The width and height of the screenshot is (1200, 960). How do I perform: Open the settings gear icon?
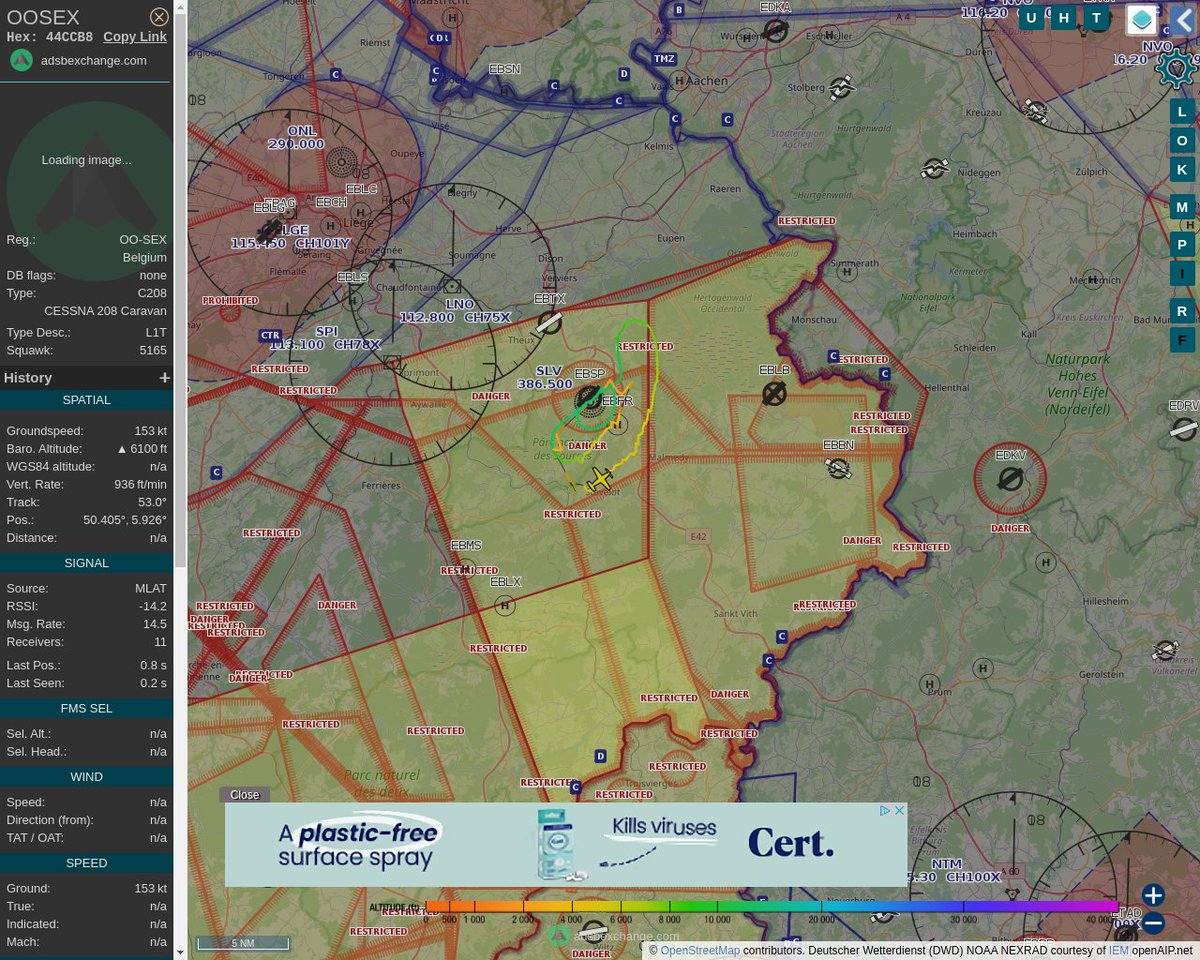pyautogui.click(x=1176, y=69)
